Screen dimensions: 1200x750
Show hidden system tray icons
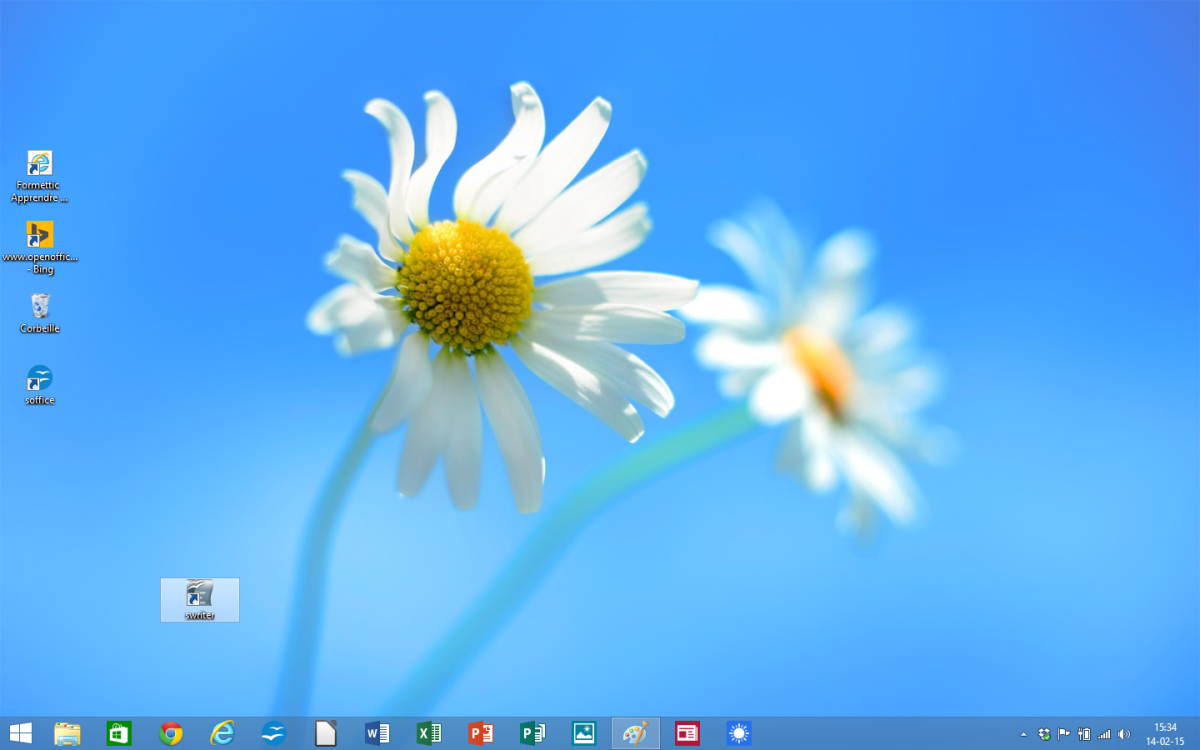pos(1023,734)
